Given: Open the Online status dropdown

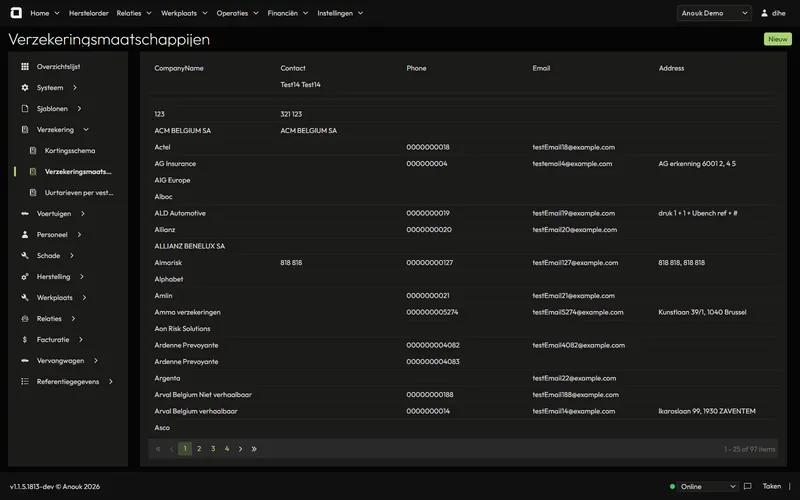Looking at the screenshot, I should (708, 486).
